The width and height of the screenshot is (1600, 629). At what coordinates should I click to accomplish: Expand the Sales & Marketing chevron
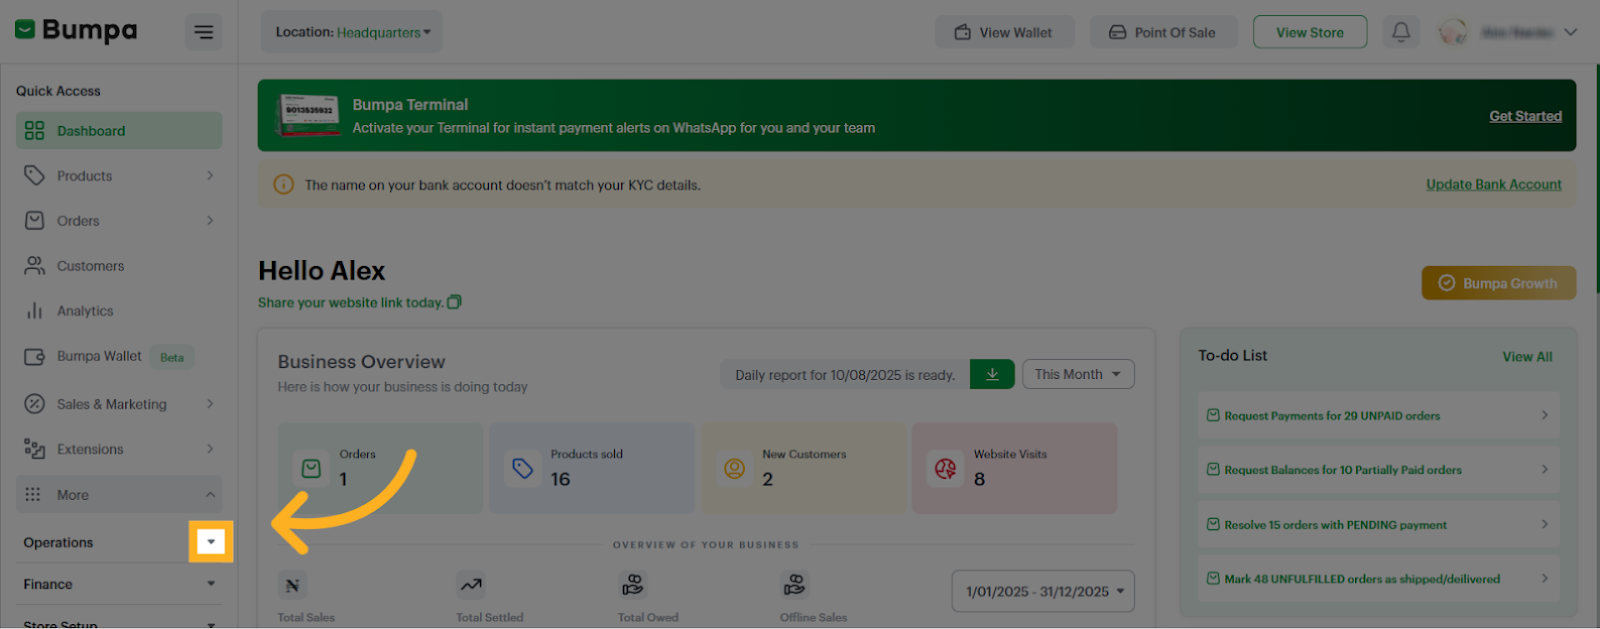pyautogui.click(x=210, y=404)
